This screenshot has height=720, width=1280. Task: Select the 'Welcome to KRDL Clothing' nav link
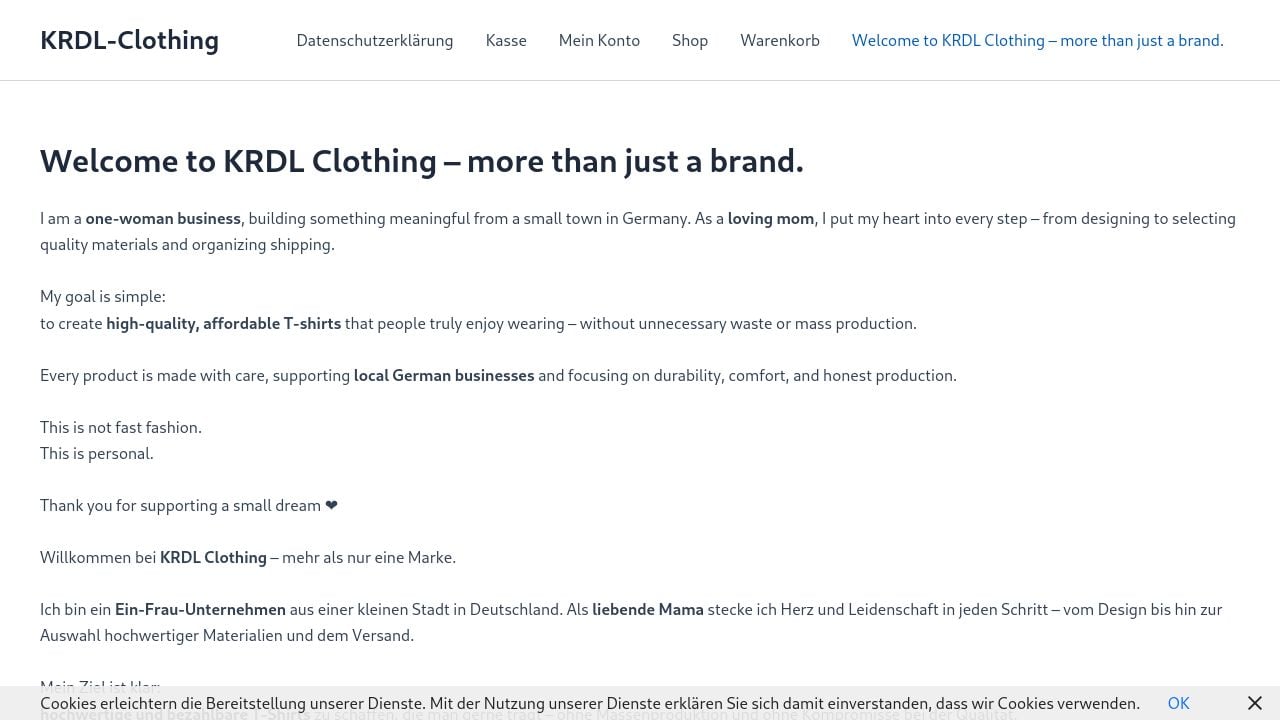pyautogui.click(x=1038, y=40)
